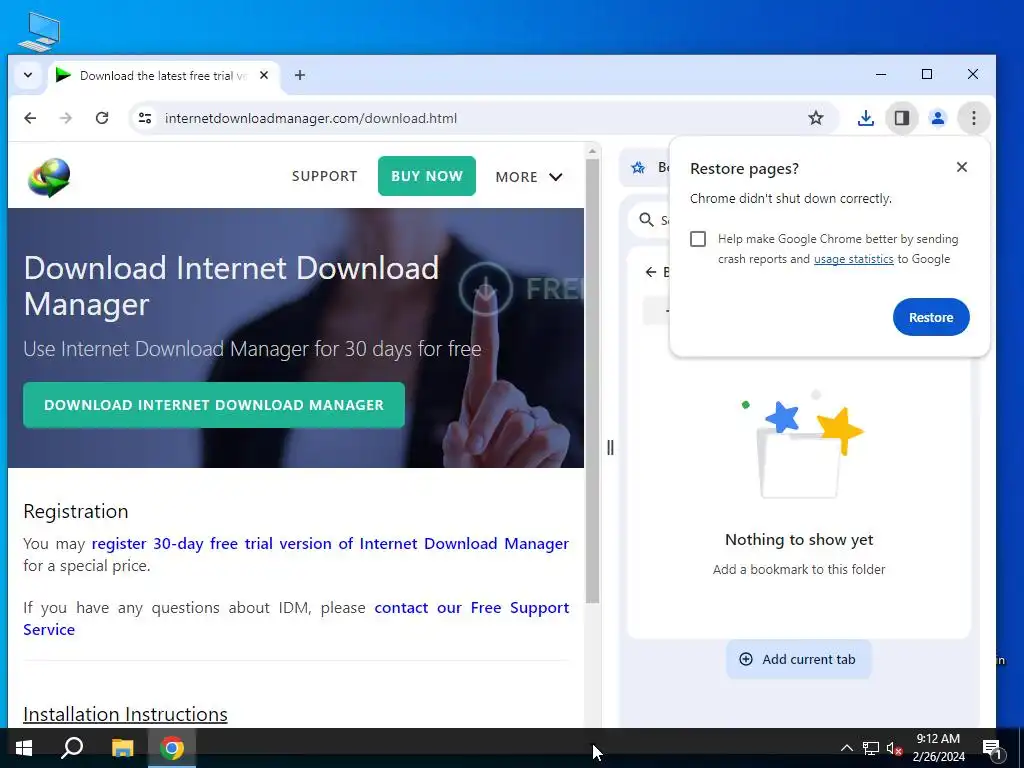This screenshot has height=768, width=1024.
Task: Open register 30-day free trial link
Action: tap(330, 544)
